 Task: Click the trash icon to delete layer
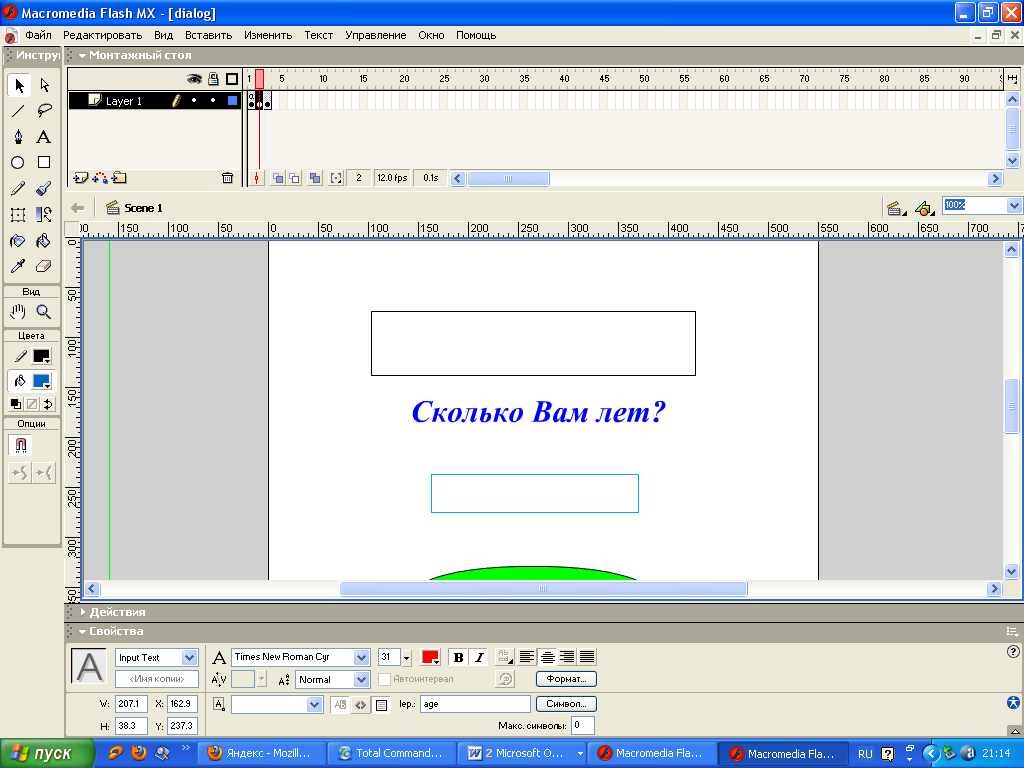click(x=227, y=178)
